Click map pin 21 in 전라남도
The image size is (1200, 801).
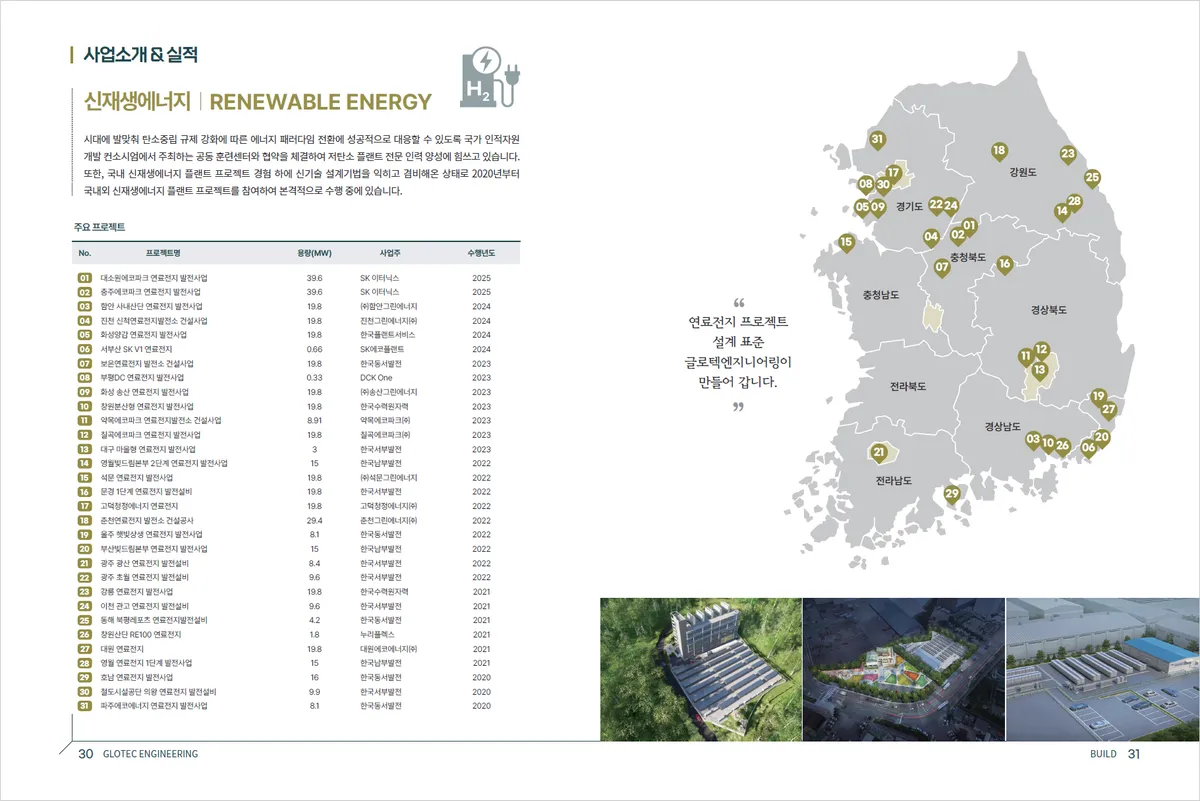(x=879, y=455)
